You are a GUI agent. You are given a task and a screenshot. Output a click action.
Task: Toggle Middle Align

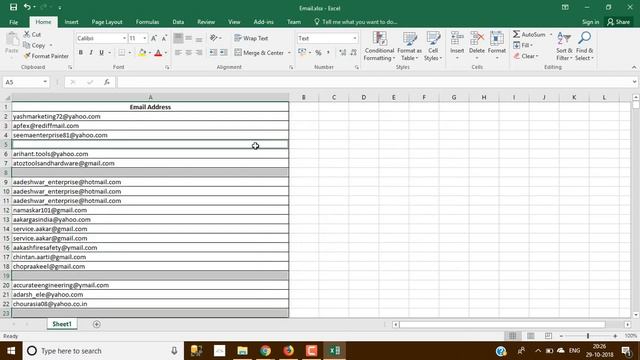point(189,38)
